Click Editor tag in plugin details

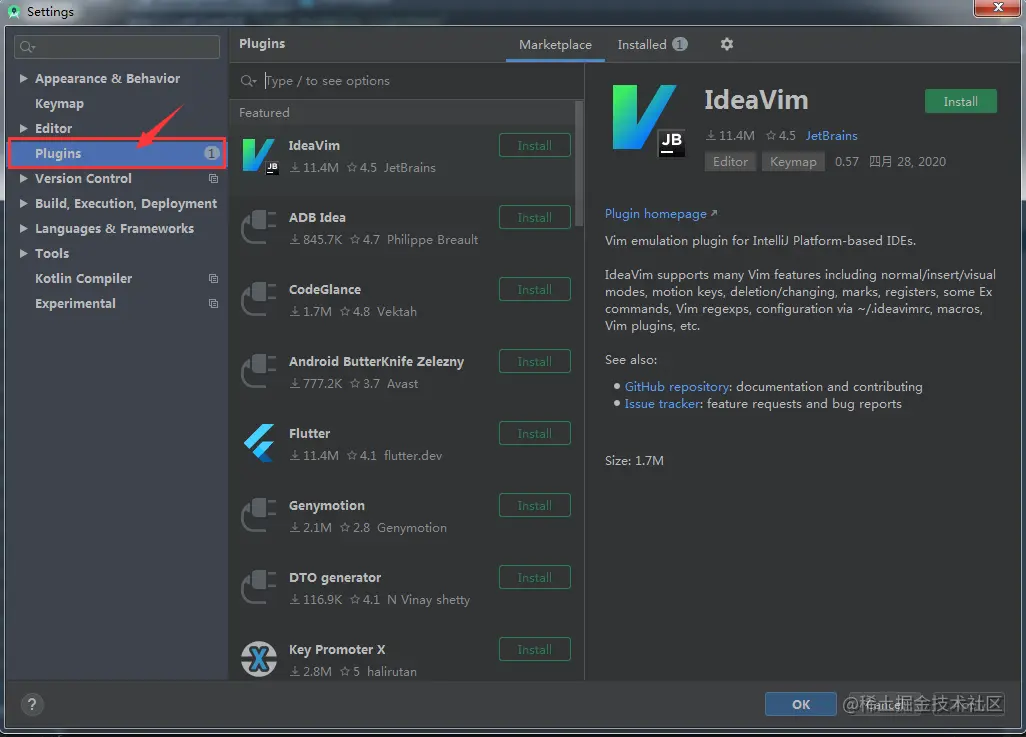click(730, 162)
